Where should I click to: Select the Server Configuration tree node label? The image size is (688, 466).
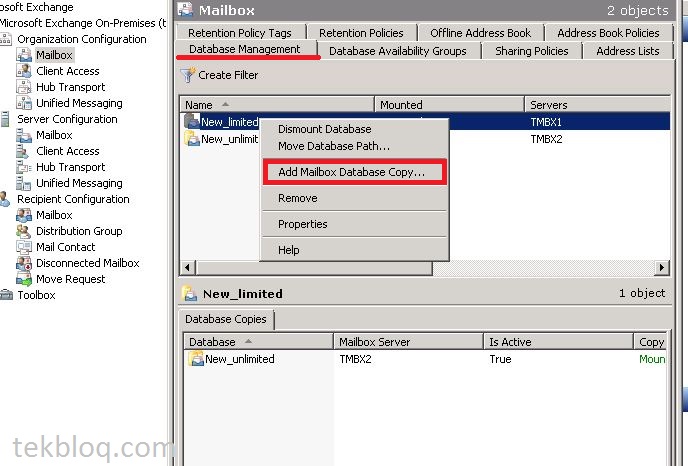pyautogui.click(x=67, y=119)
